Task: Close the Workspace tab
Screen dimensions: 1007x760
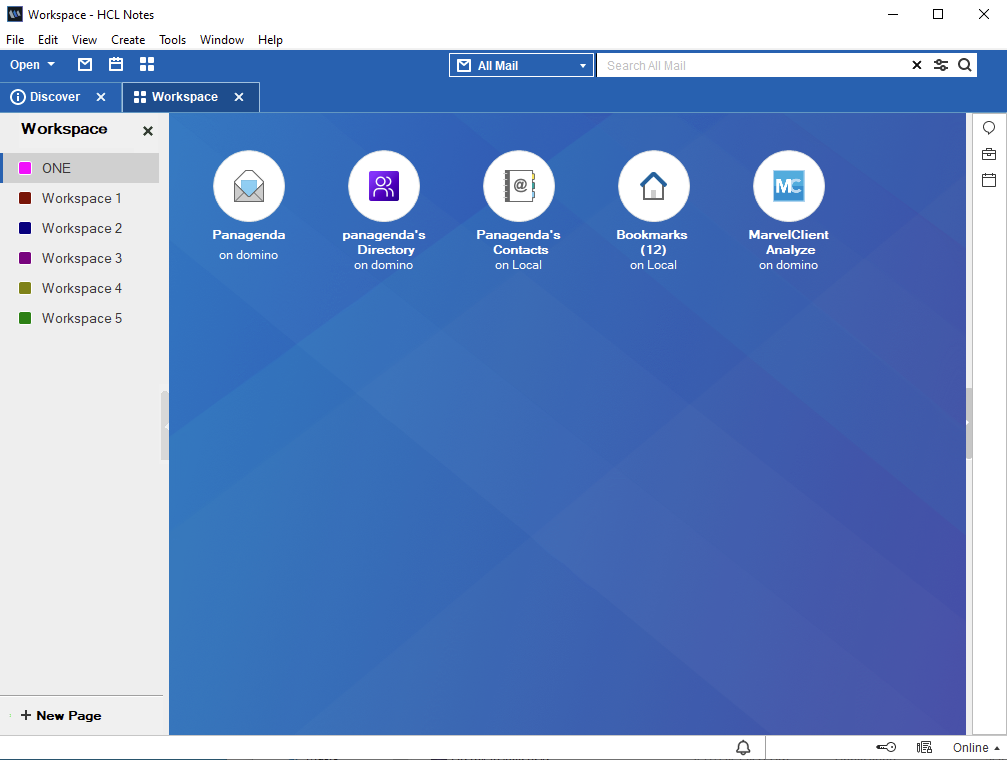Action: [239, 97]
